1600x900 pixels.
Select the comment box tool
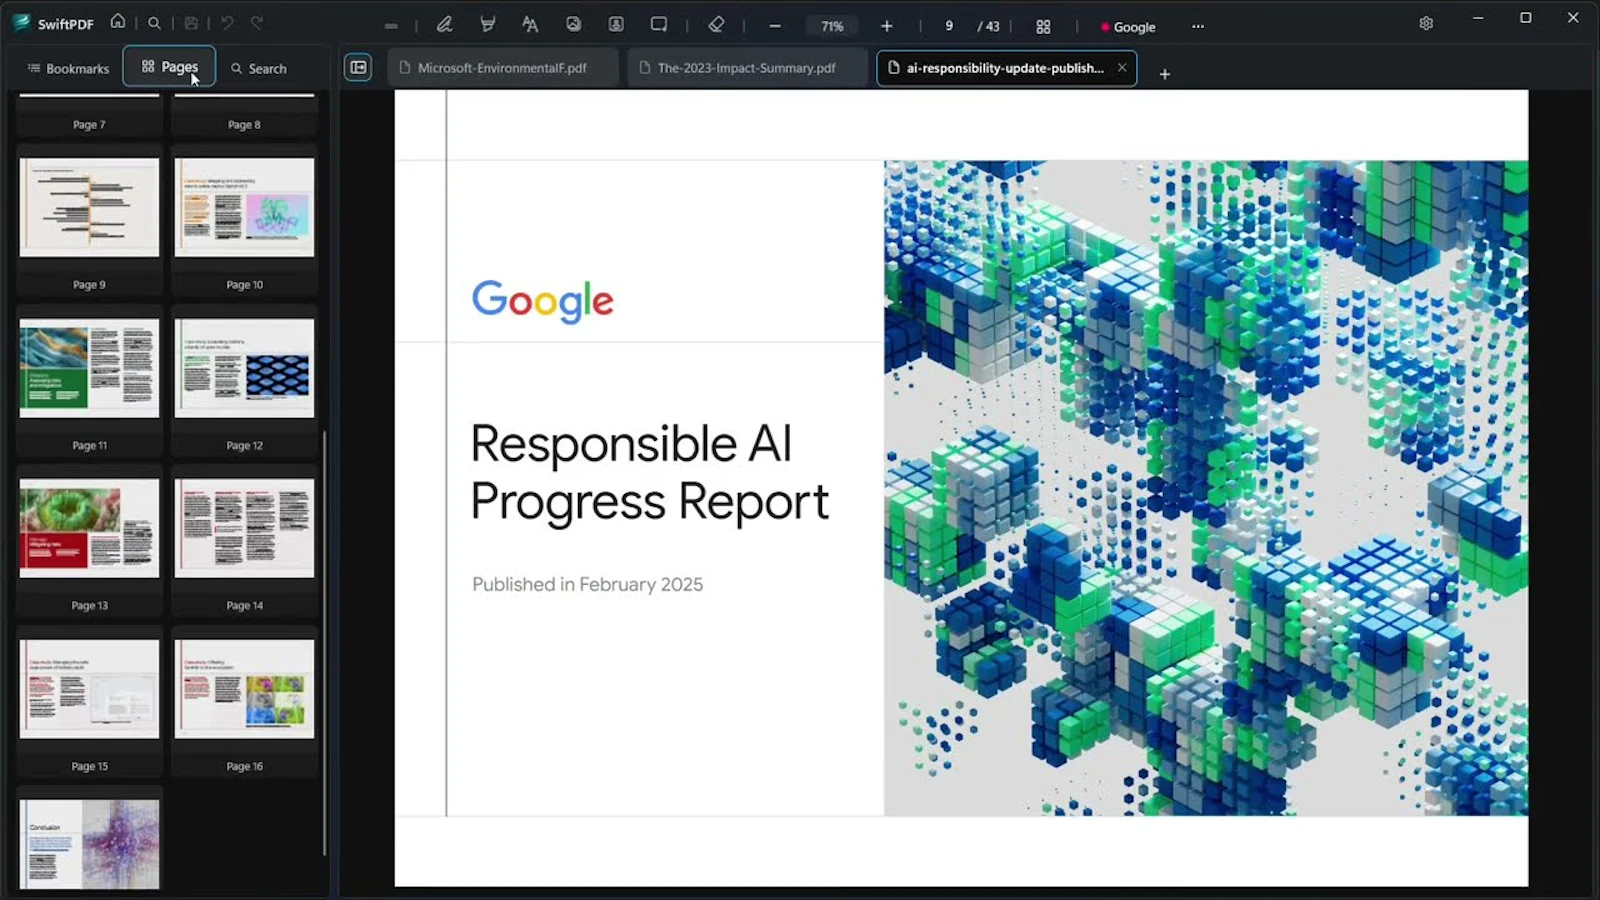(x=659, y=25)
